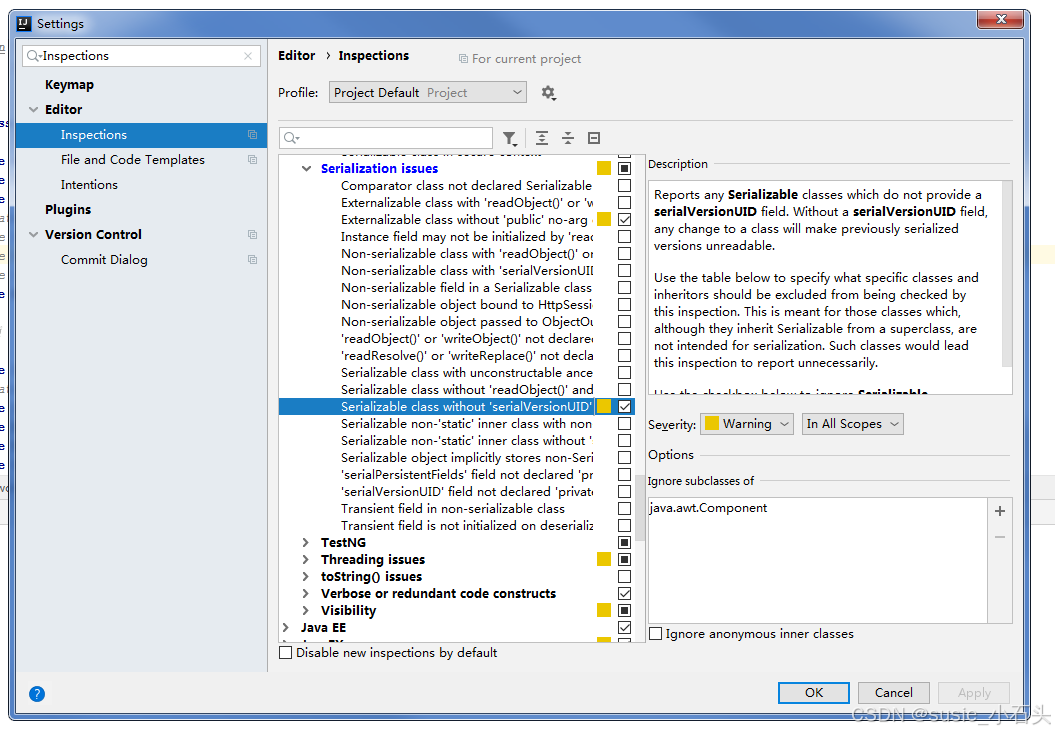Expand the TestNG inspections group
1055x732 pixels.
(x=306, y=542)
